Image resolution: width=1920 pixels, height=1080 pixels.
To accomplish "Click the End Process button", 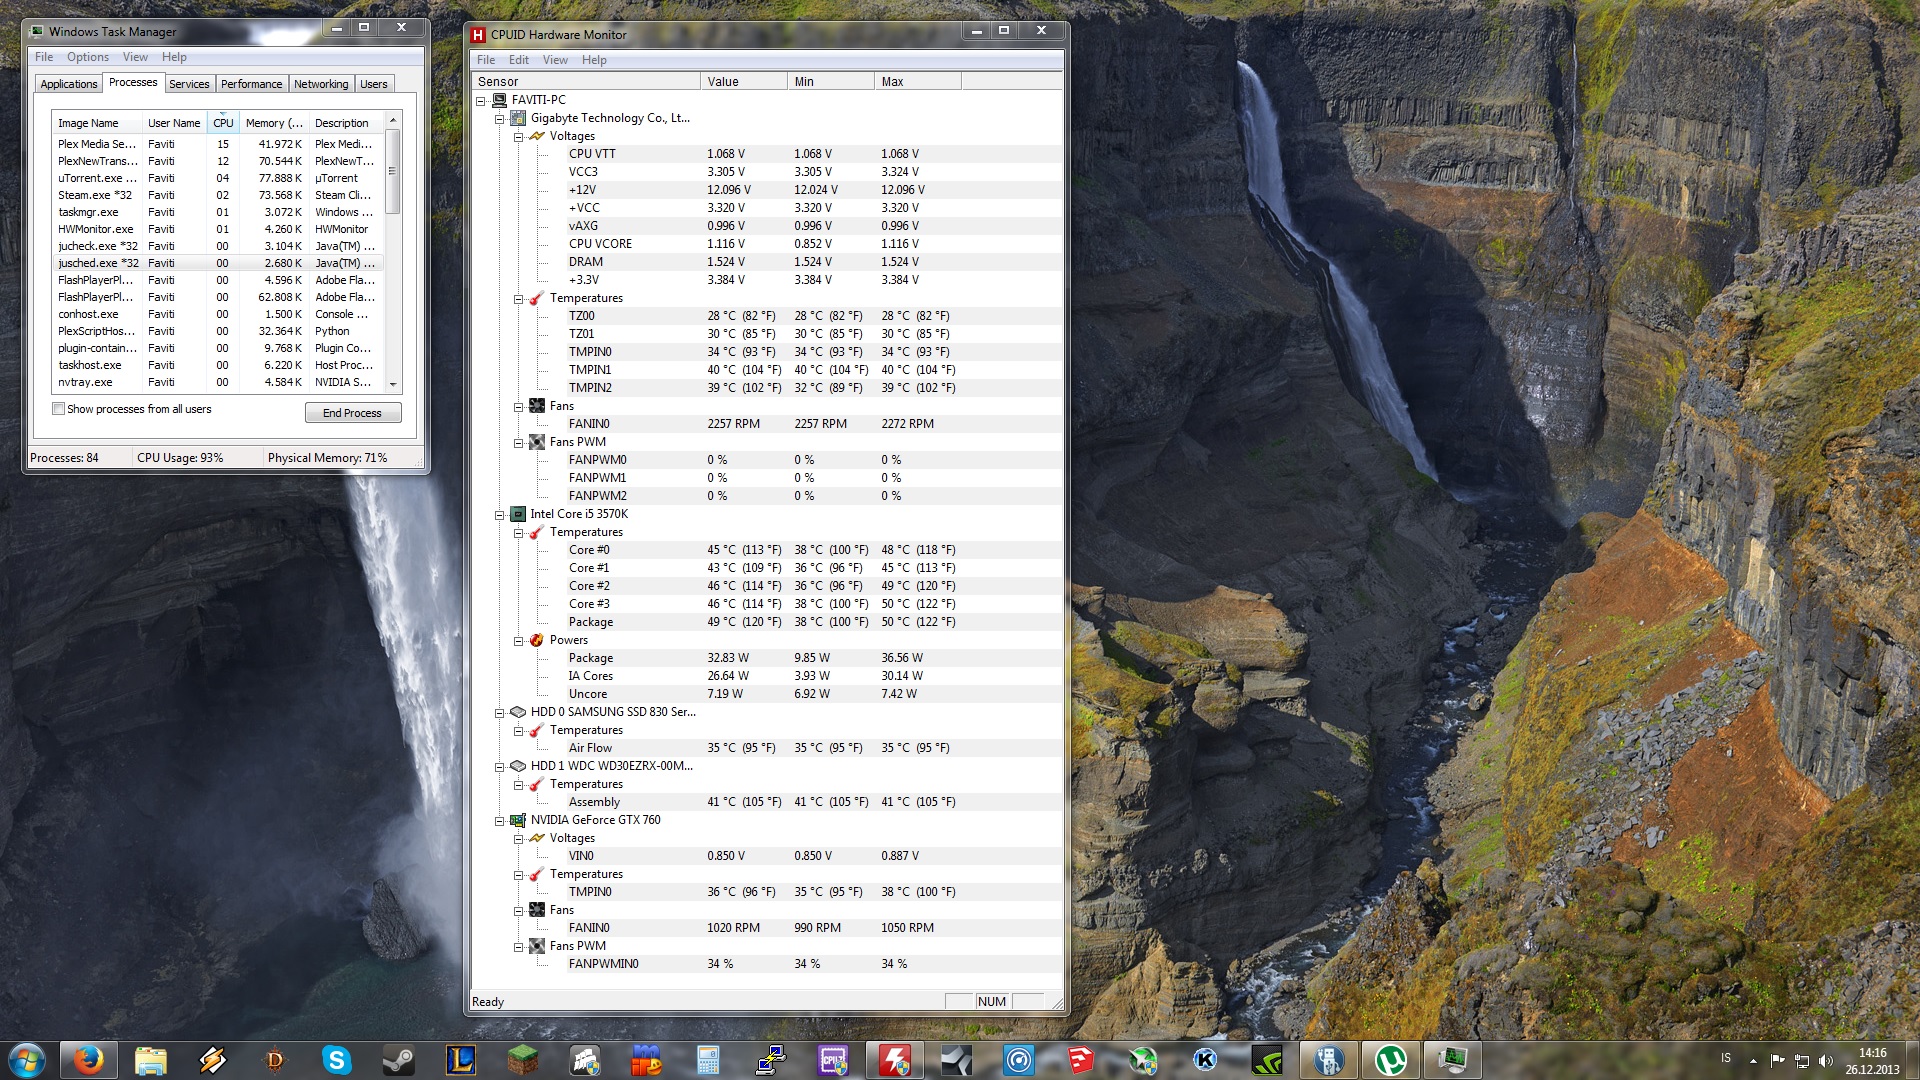I will pos(352,413).
